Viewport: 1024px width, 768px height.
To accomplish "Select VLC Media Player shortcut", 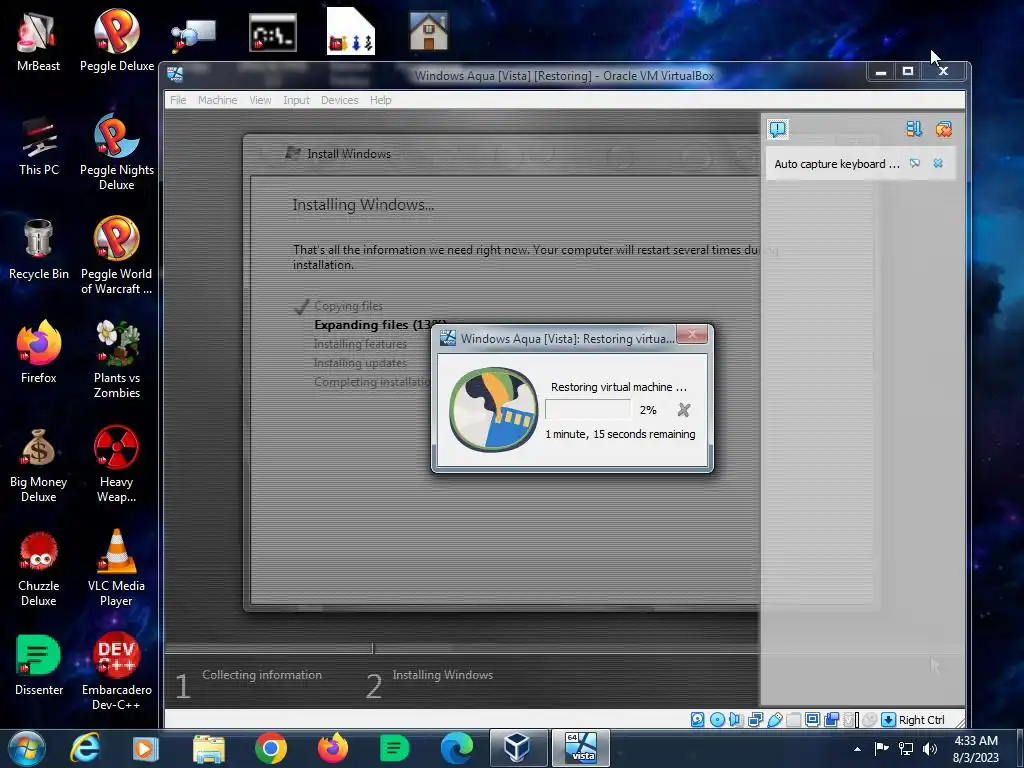I will pyautogui.click(x=116, y=568).
